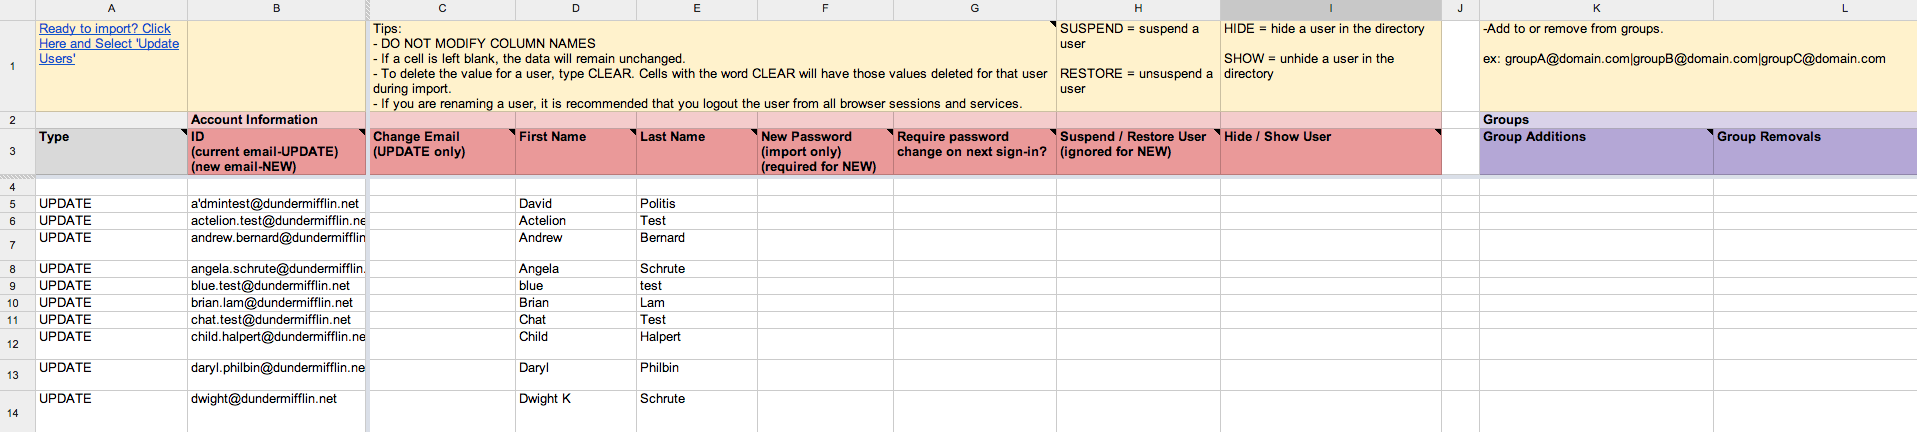1917x432 pixels.
Task: Select the 'Type' column heading cell
Action: click(x=111, y=152)
